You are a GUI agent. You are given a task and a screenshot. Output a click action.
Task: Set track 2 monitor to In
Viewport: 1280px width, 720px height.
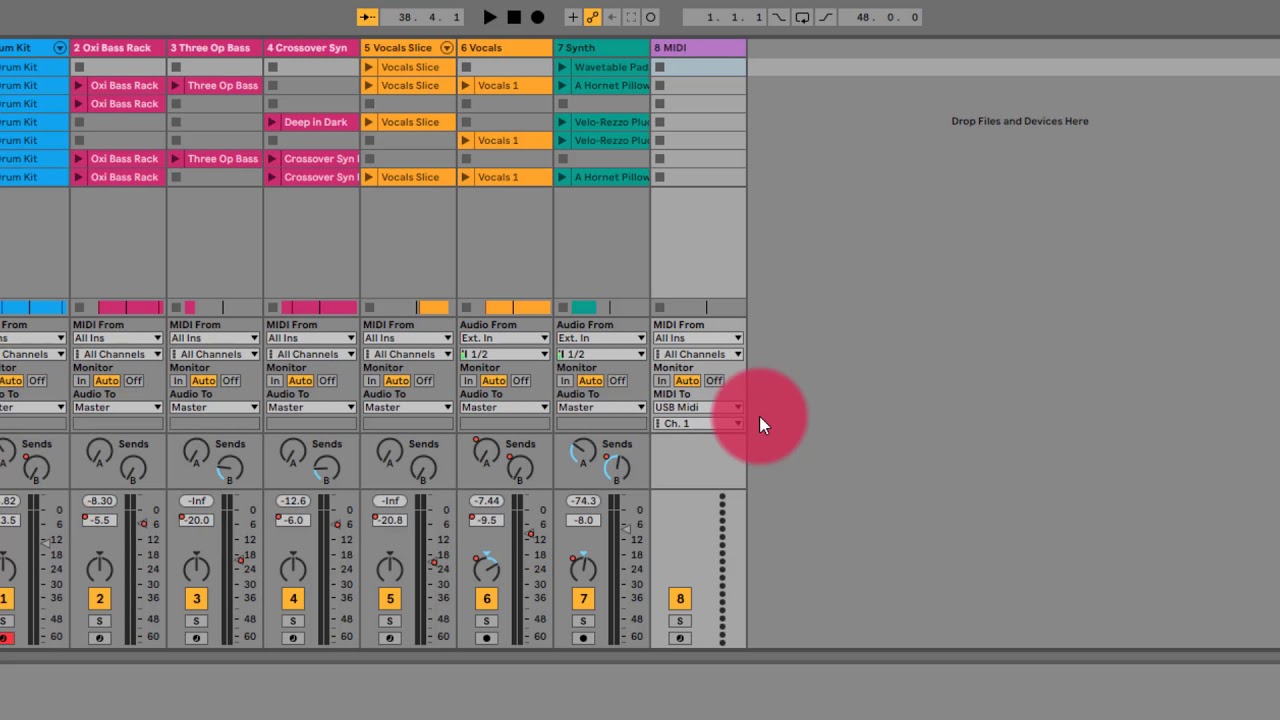coord(82,381)
